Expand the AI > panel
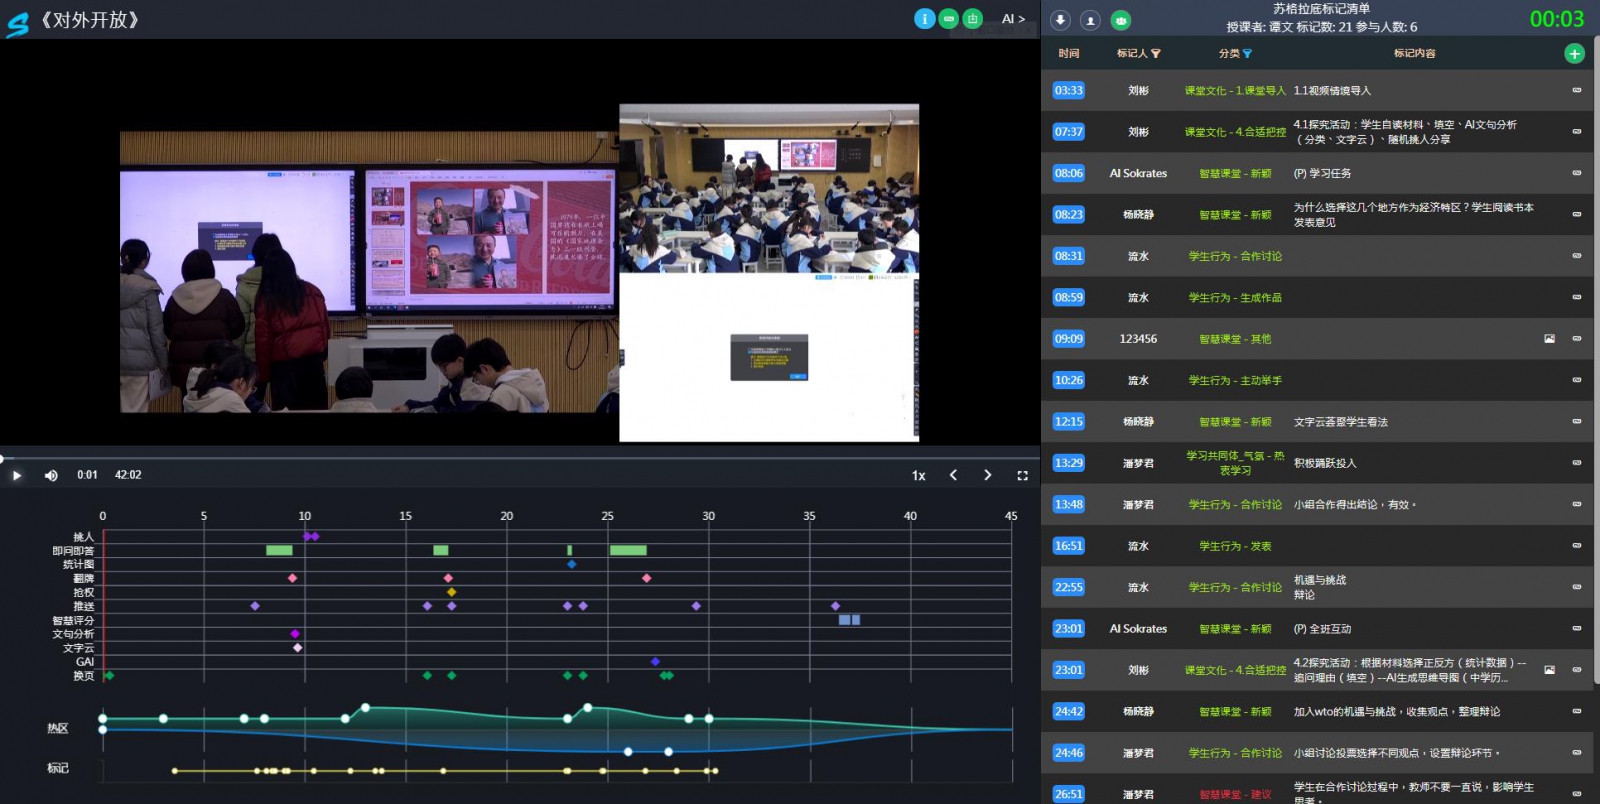This screenshot has width=1600, height=804. (1013, 19)
